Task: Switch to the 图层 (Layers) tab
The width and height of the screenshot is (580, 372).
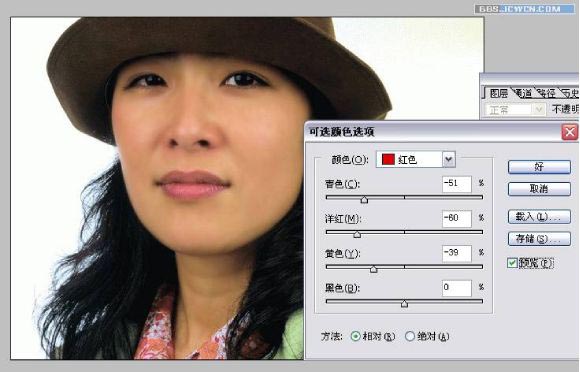Action: (499, 94)
